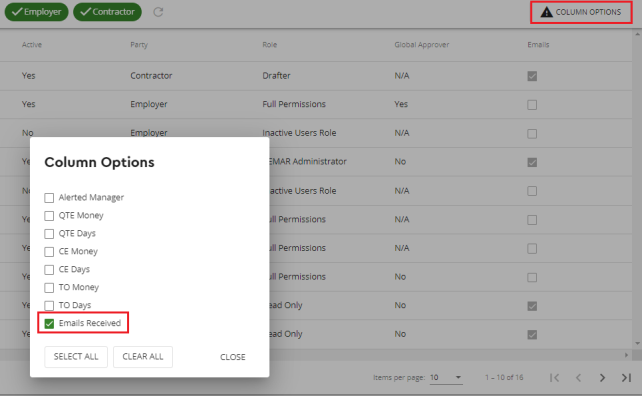Viewport: 642px width, 396px height.
Task: Open the Items per page dropdown
Action: [x=446, y=378]
